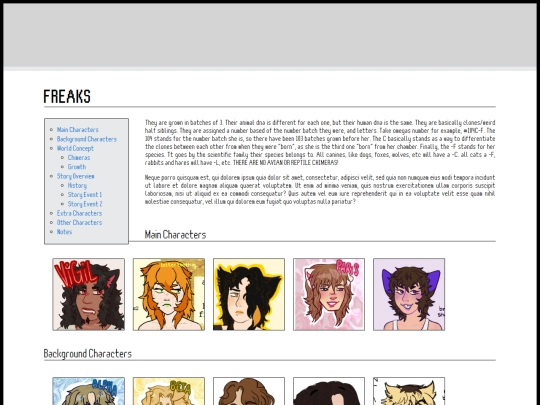Click the Story Overview link

75,176
